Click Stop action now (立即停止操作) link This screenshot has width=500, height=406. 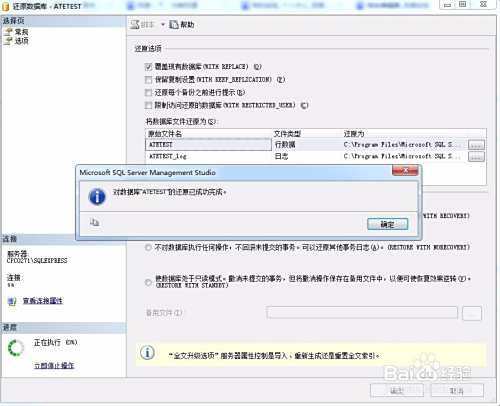click(x=54, y=365)
